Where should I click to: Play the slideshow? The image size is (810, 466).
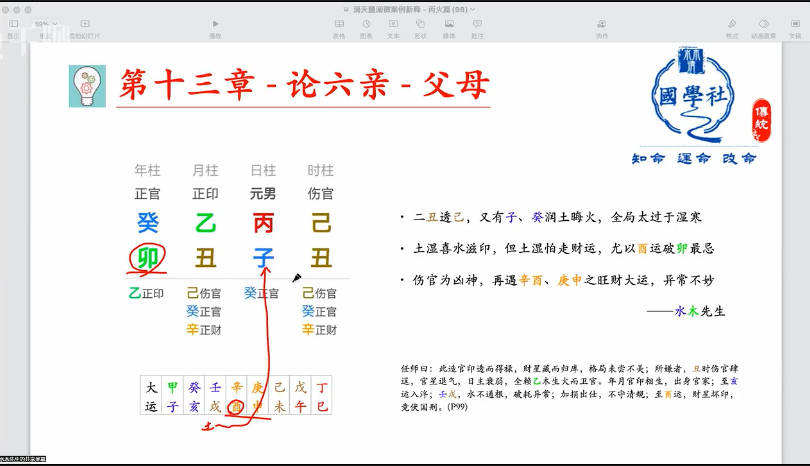pos(215,23)
